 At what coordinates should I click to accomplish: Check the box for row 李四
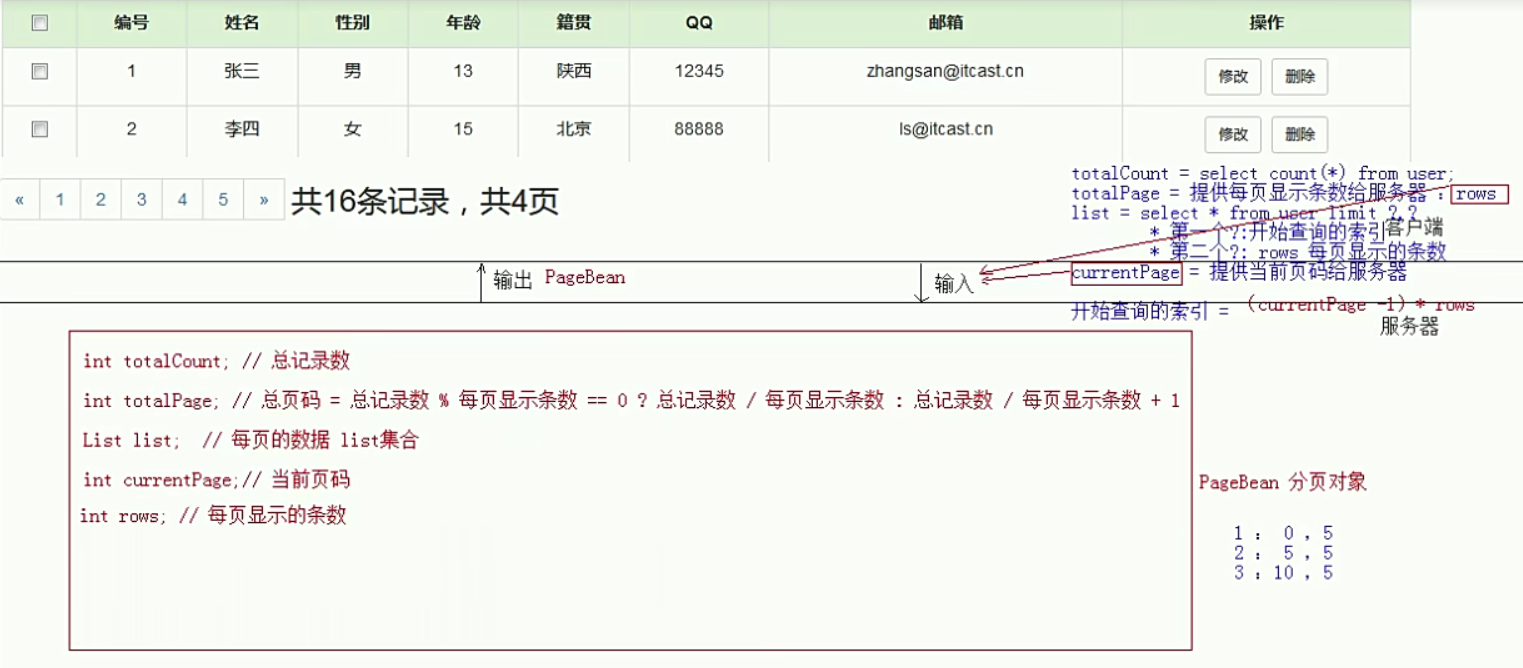tap(40, 129)
